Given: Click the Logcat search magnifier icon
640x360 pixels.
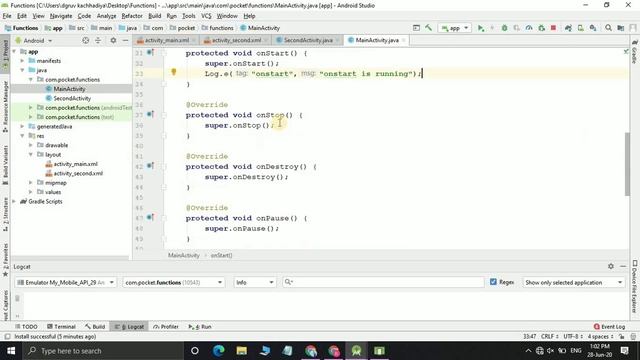Looking at the screenshot, I should pos(289,282).
